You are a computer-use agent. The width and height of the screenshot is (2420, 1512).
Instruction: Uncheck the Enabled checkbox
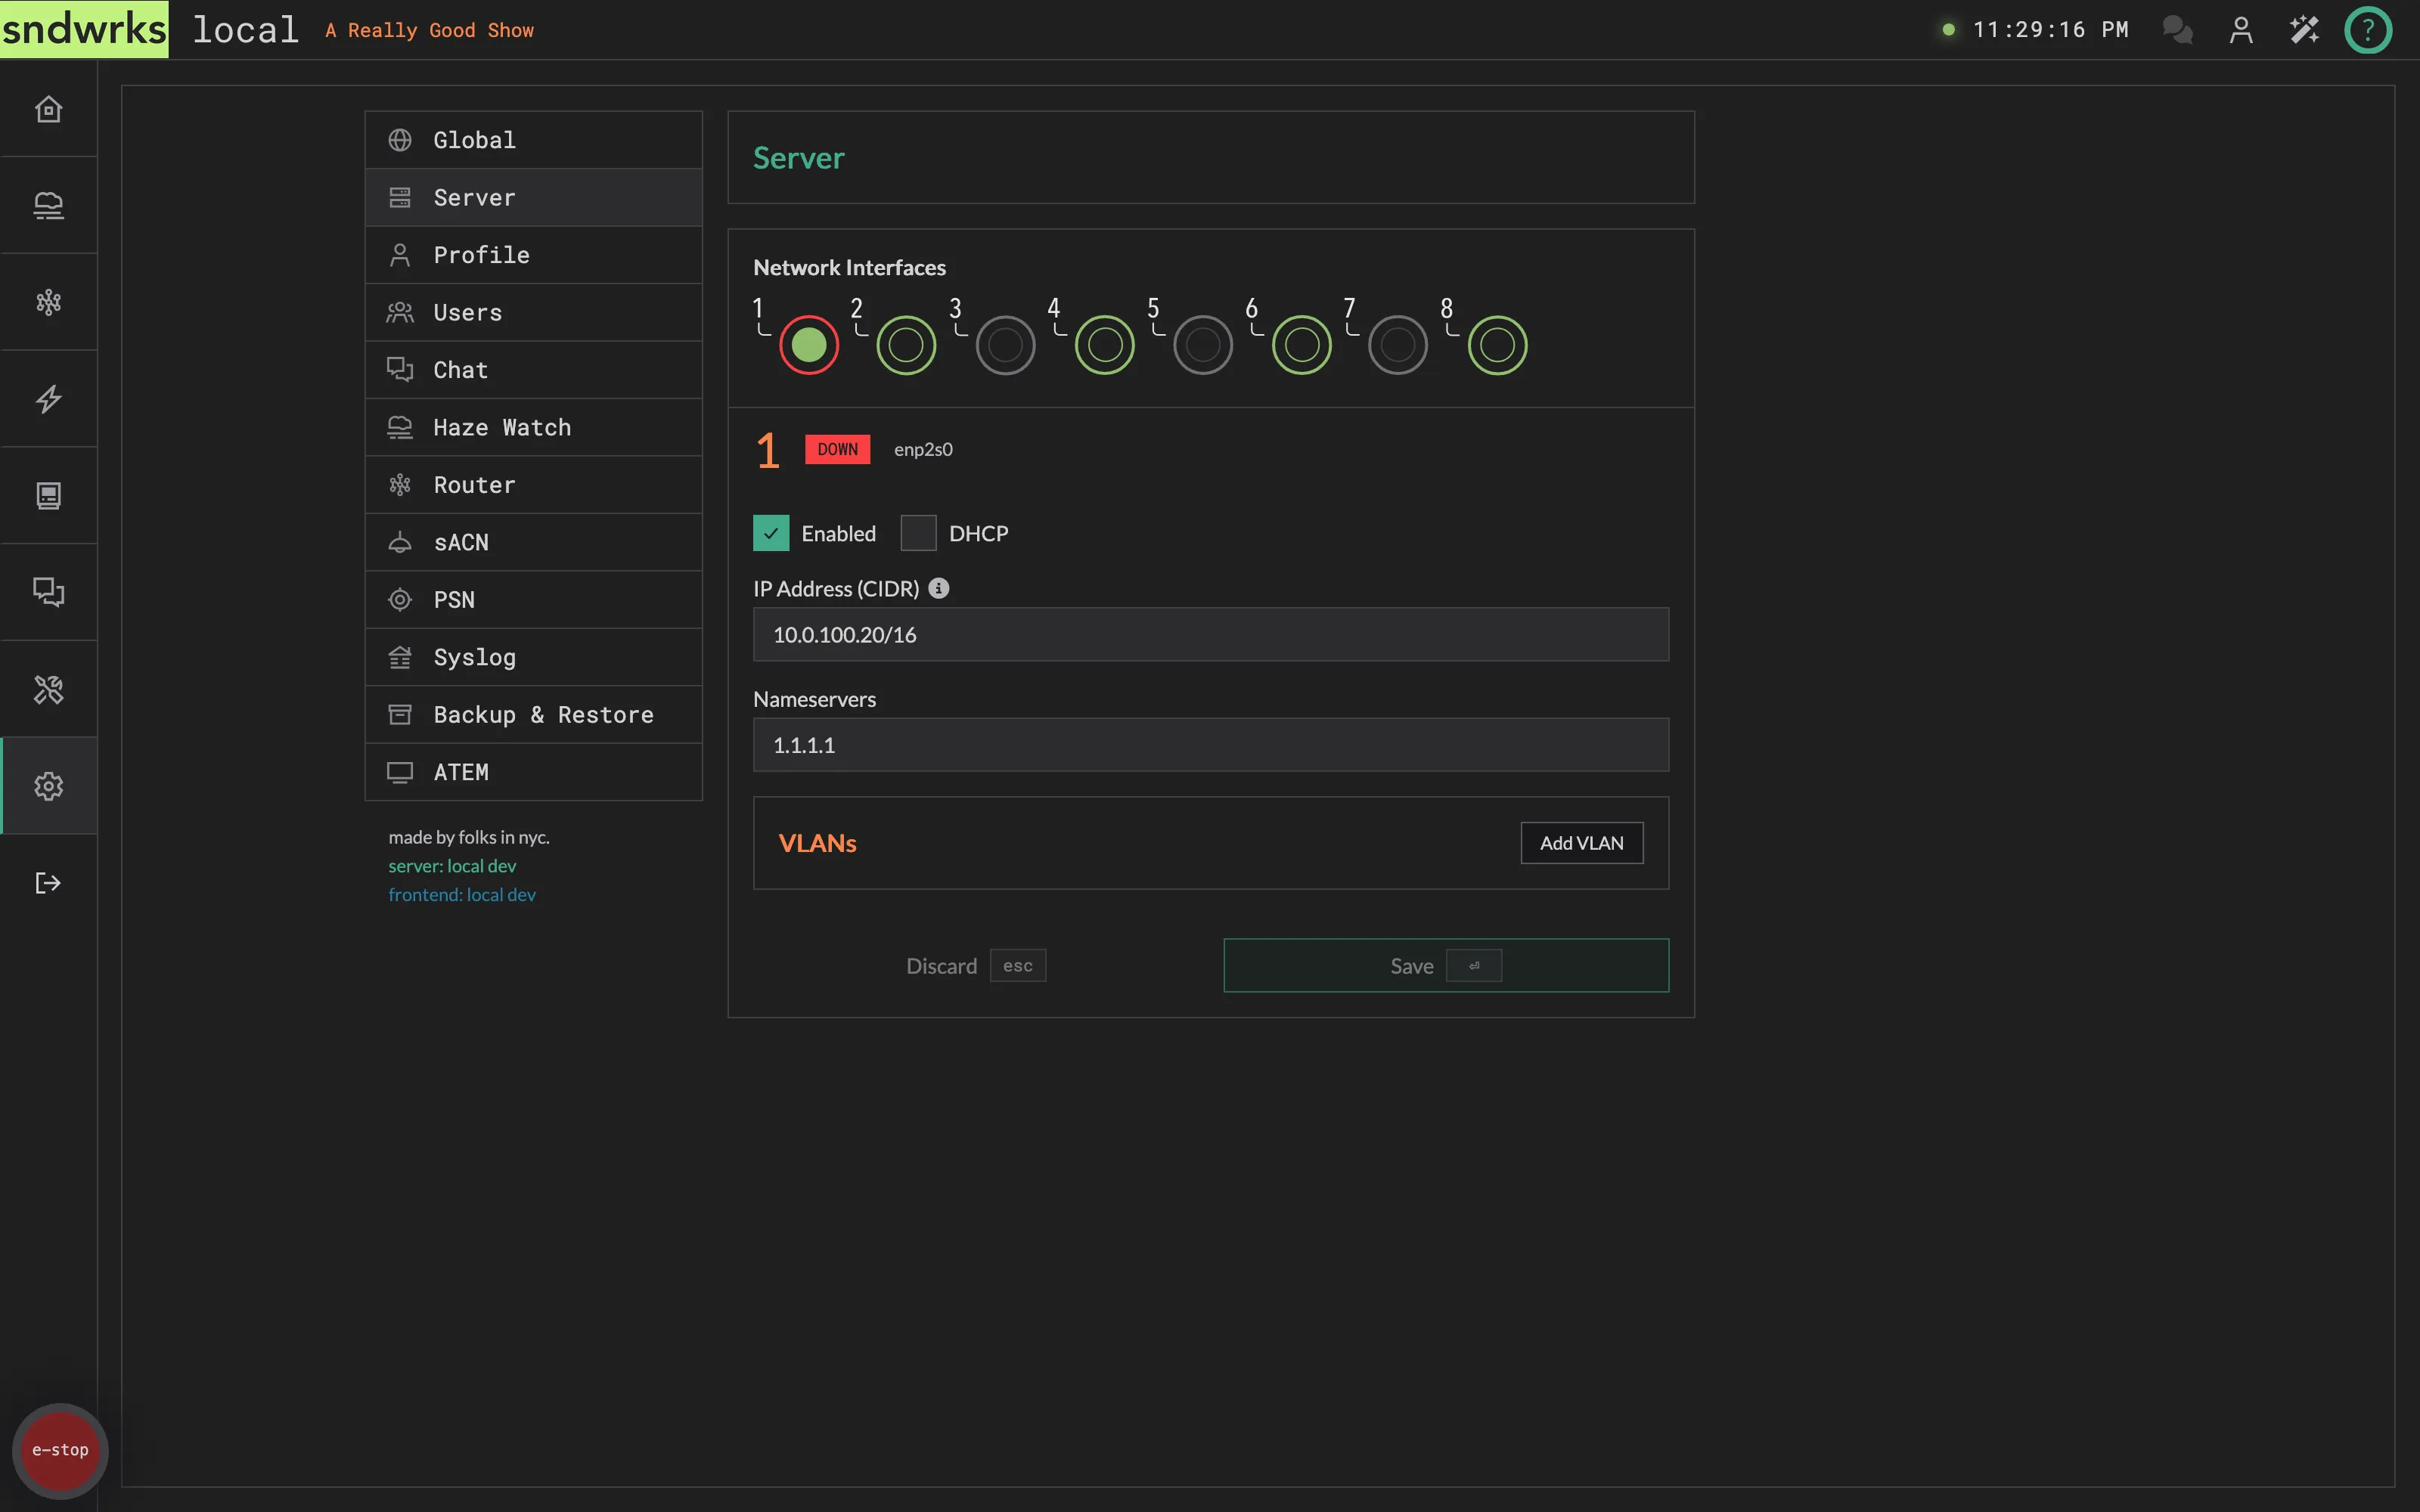pos(771,533)
